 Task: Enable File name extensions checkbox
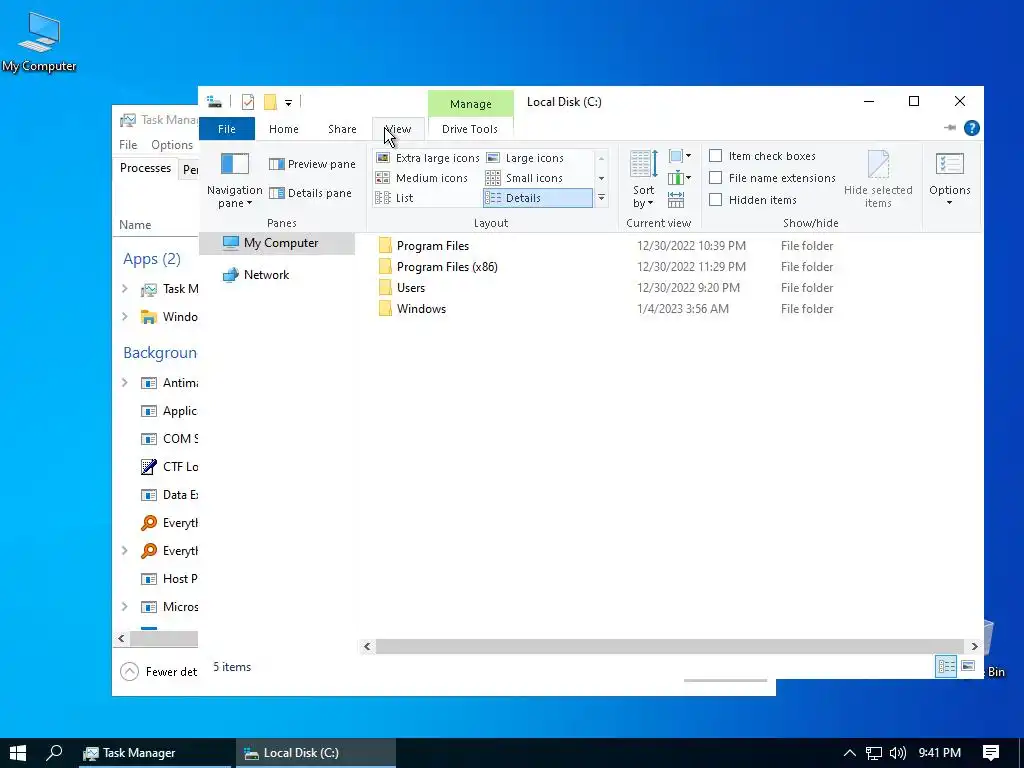pos(716,178)
